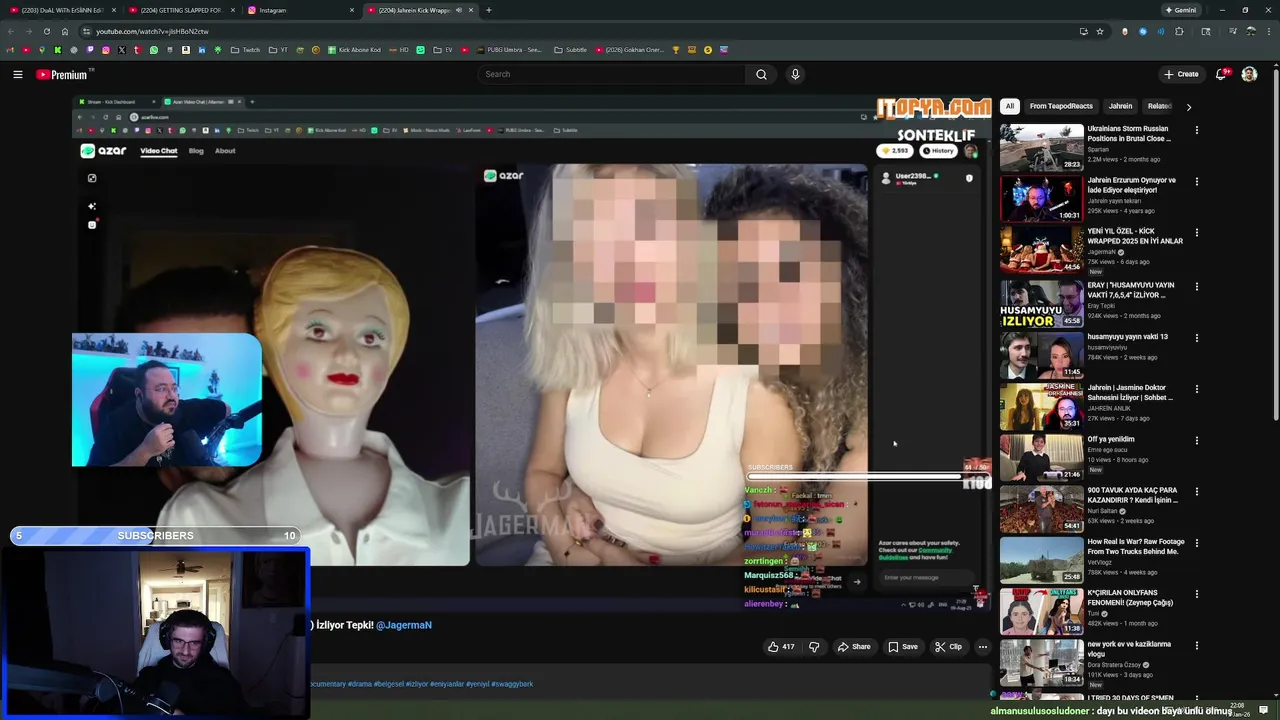
Task: Select the From TeapodReacts chip
Action: point(1061,106)
